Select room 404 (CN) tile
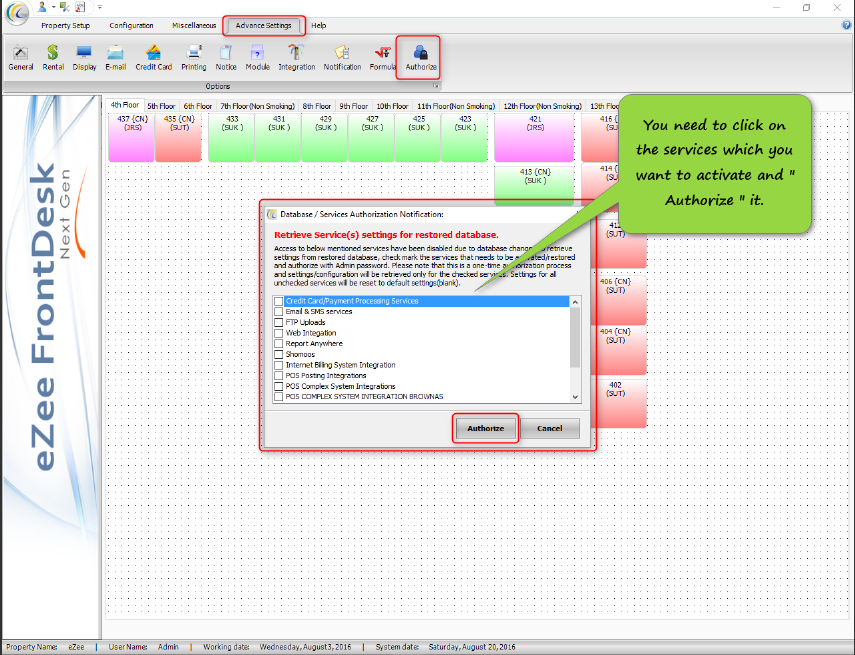The width and height of the screenshot is (855, 655). [621, 350]
